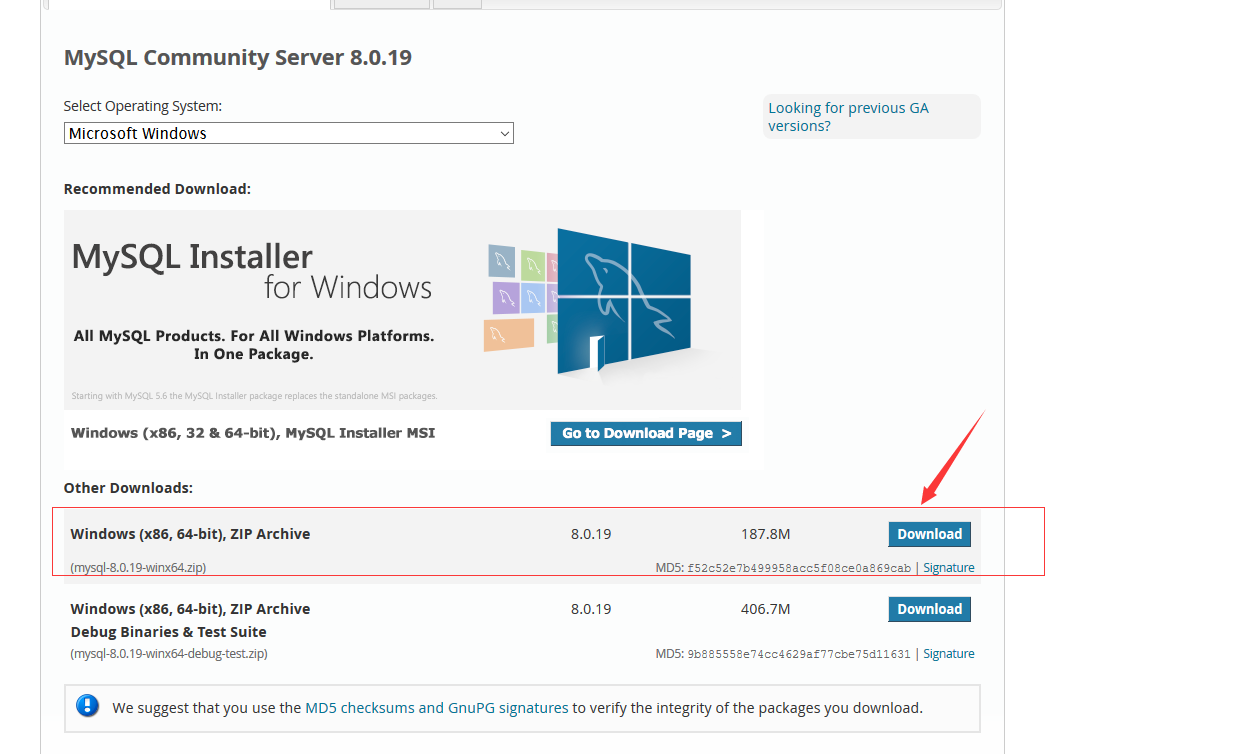Open Signature link for mysql-8.0.19-winx64.zip
The height and width of the screenshot is (754, 1239).
[948, 567]
